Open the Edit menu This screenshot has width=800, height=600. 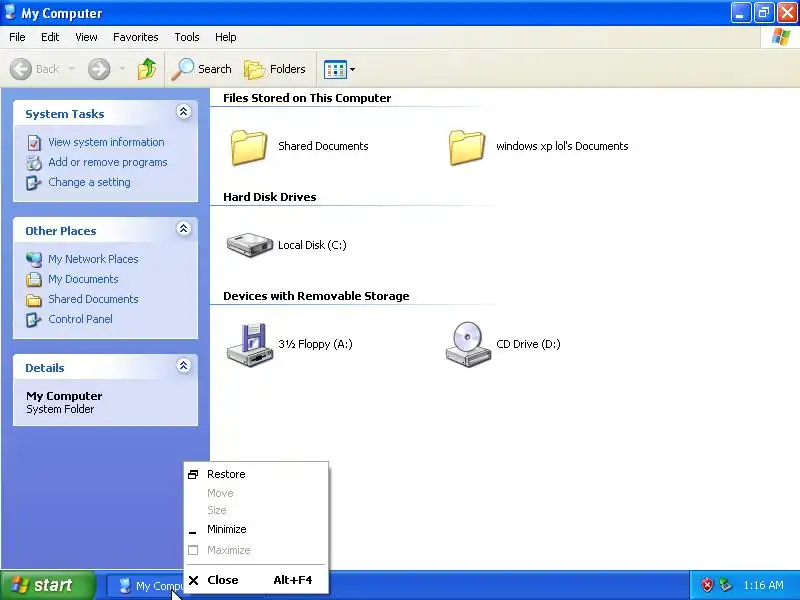(50, 37)
